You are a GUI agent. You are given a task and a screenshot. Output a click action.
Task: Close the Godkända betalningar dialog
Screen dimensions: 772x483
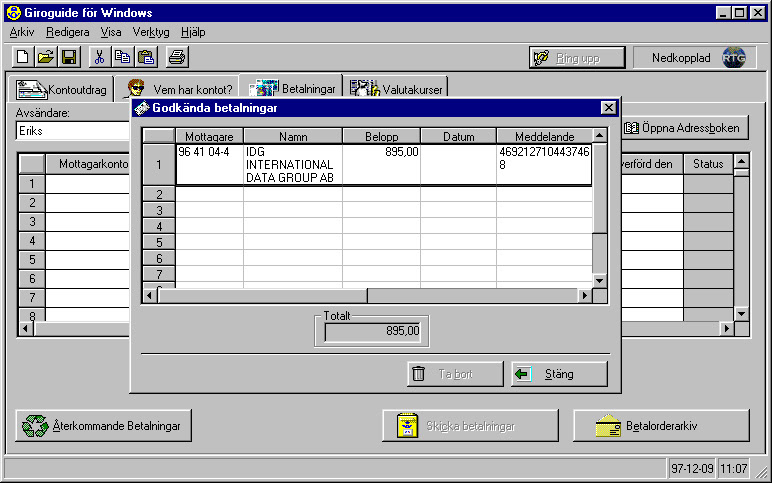pos(609,107)
